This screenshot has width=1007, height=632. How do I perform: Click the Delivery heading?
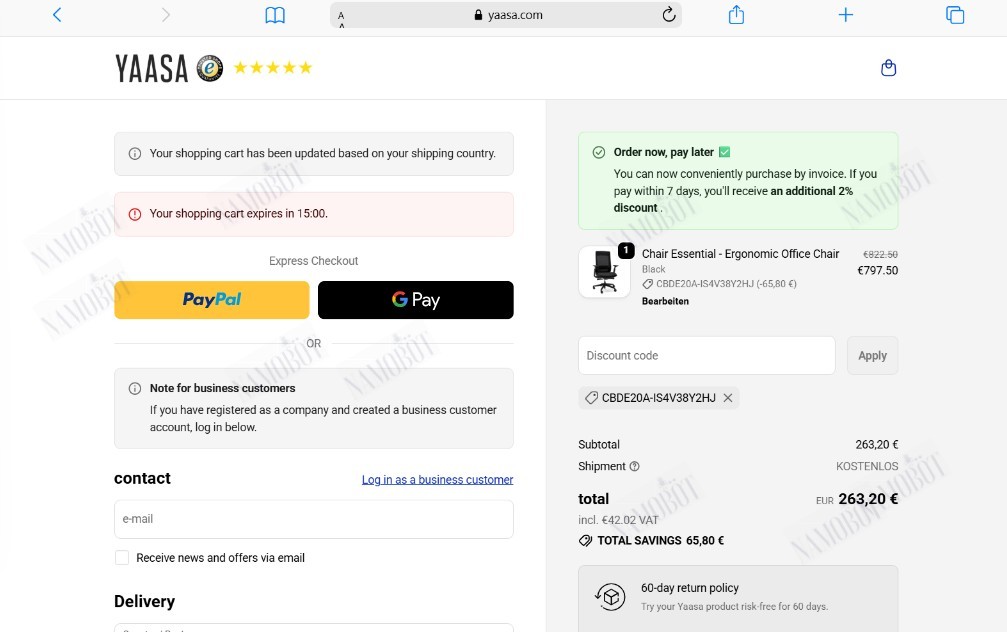pyautogui.click(x=144, y=601)
